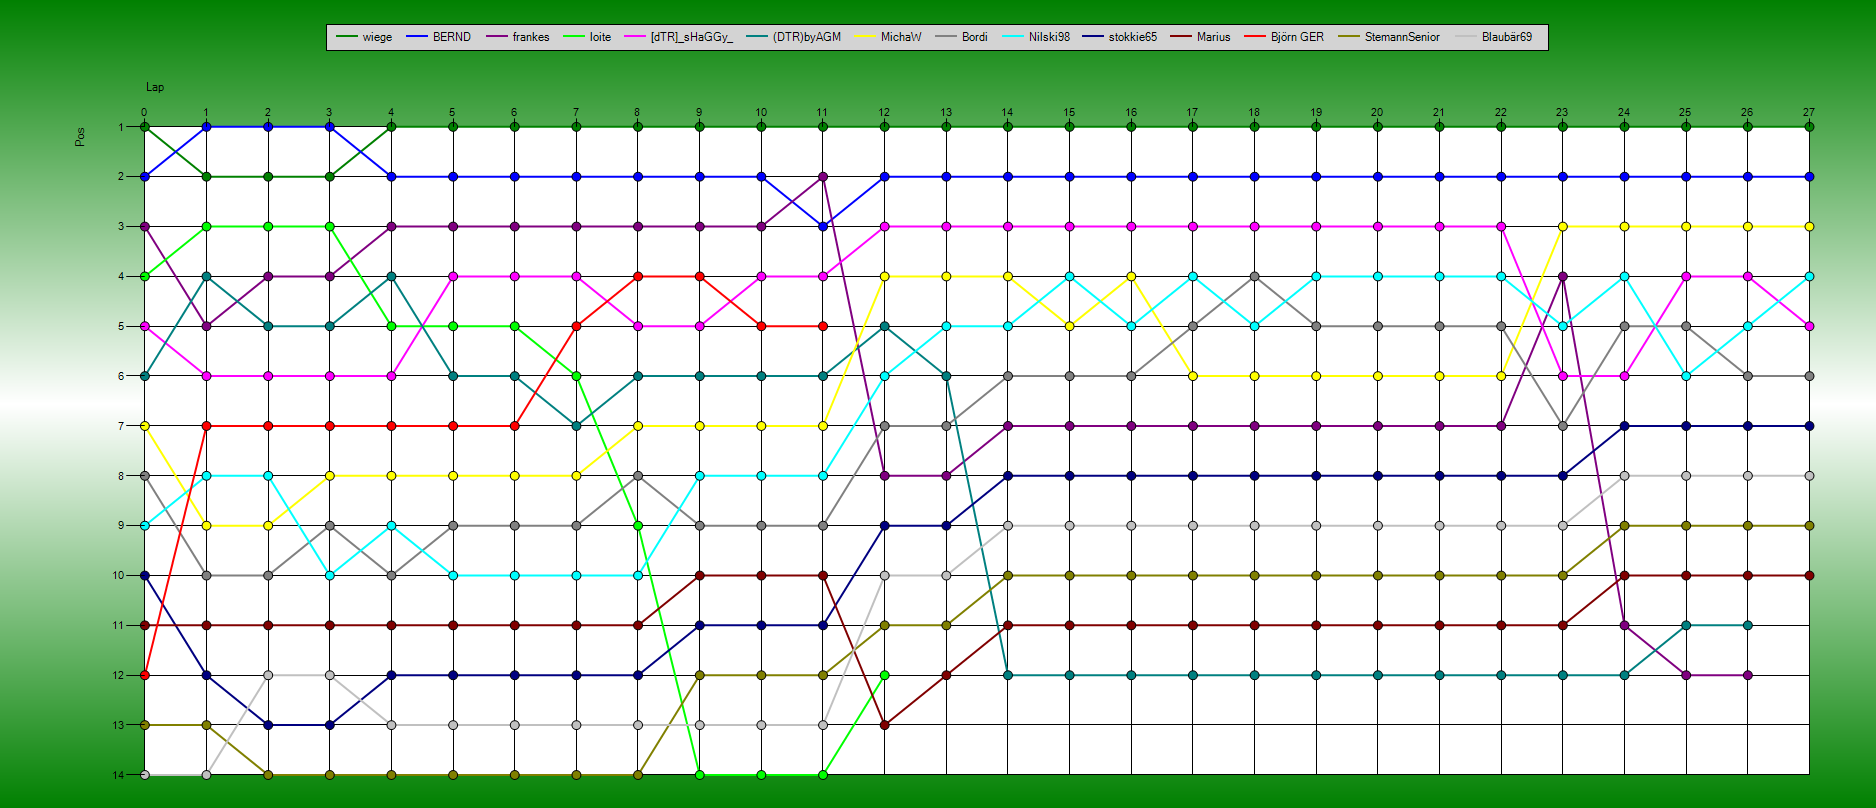Click (DTR)byAGM's teal point at lap 26, position 11
The height and width of the screenshot is (808, 1876).
click(1747, 625)
